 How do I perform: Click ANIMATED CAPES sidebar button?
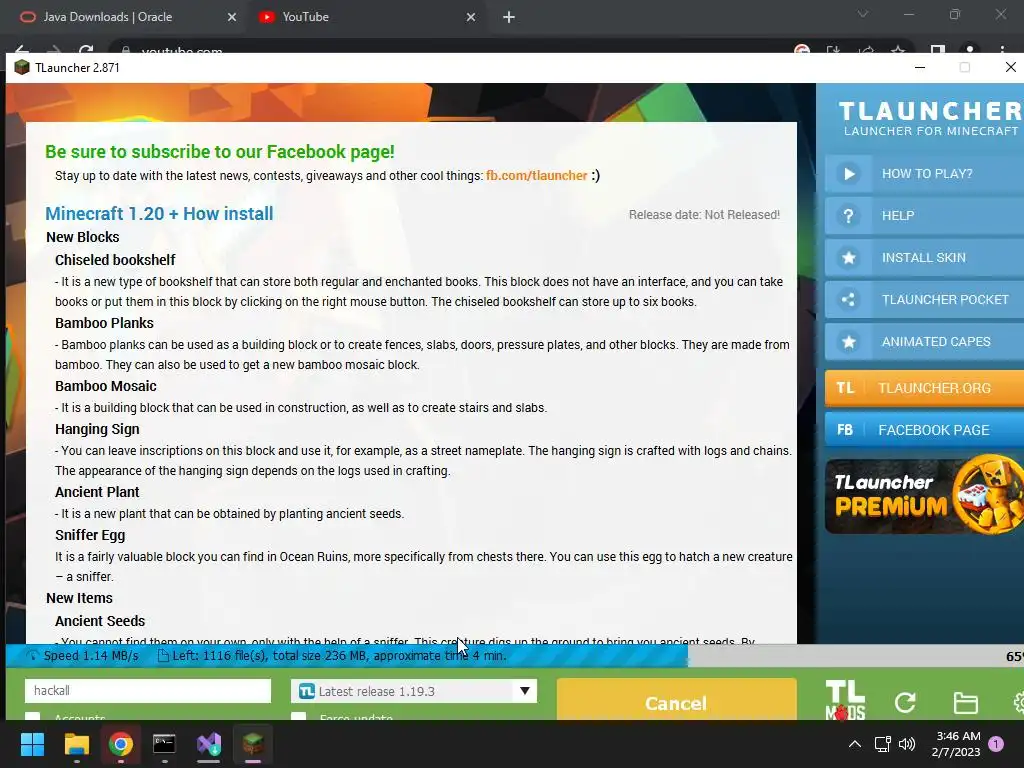(924, 342)
